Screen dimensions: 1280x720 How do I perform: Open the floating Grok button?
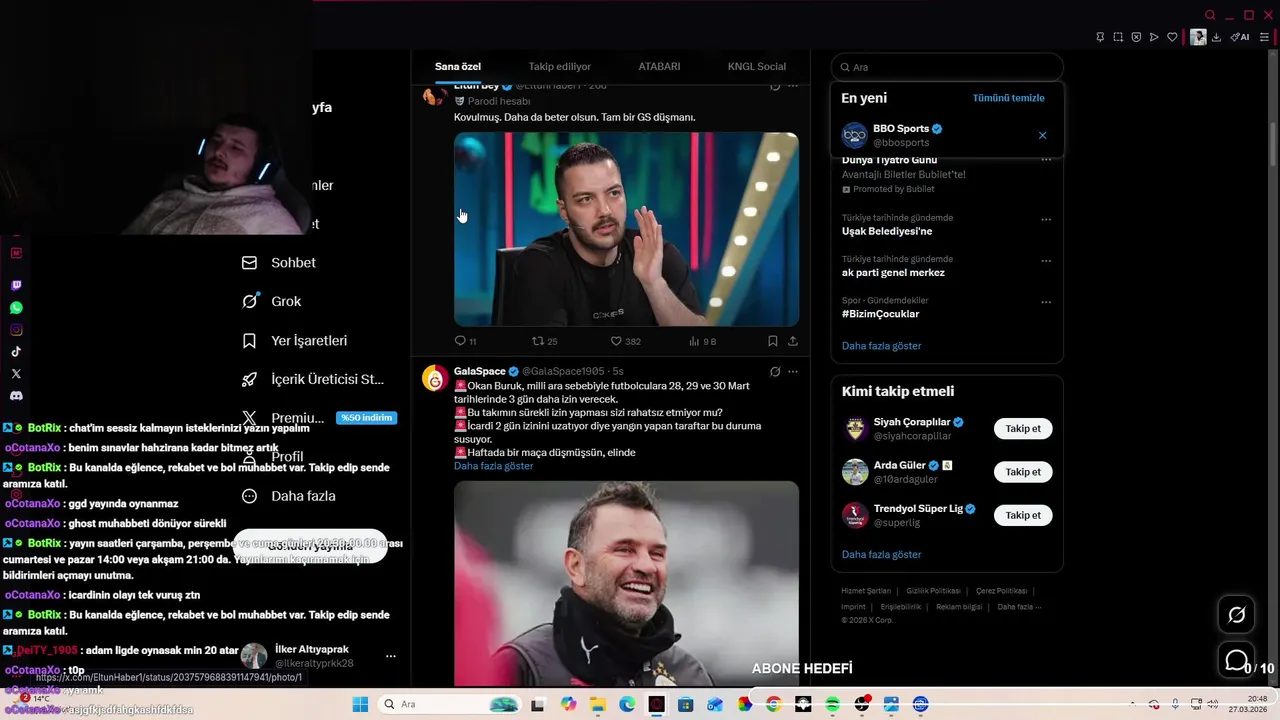click(1236, 615)
